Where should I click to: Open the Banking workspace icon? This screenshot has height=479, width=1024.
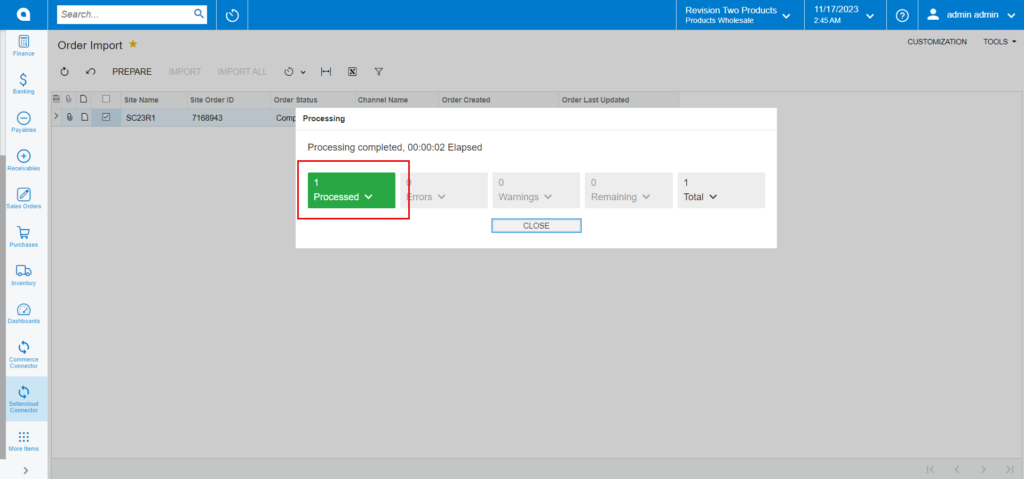tap(24, 84)
